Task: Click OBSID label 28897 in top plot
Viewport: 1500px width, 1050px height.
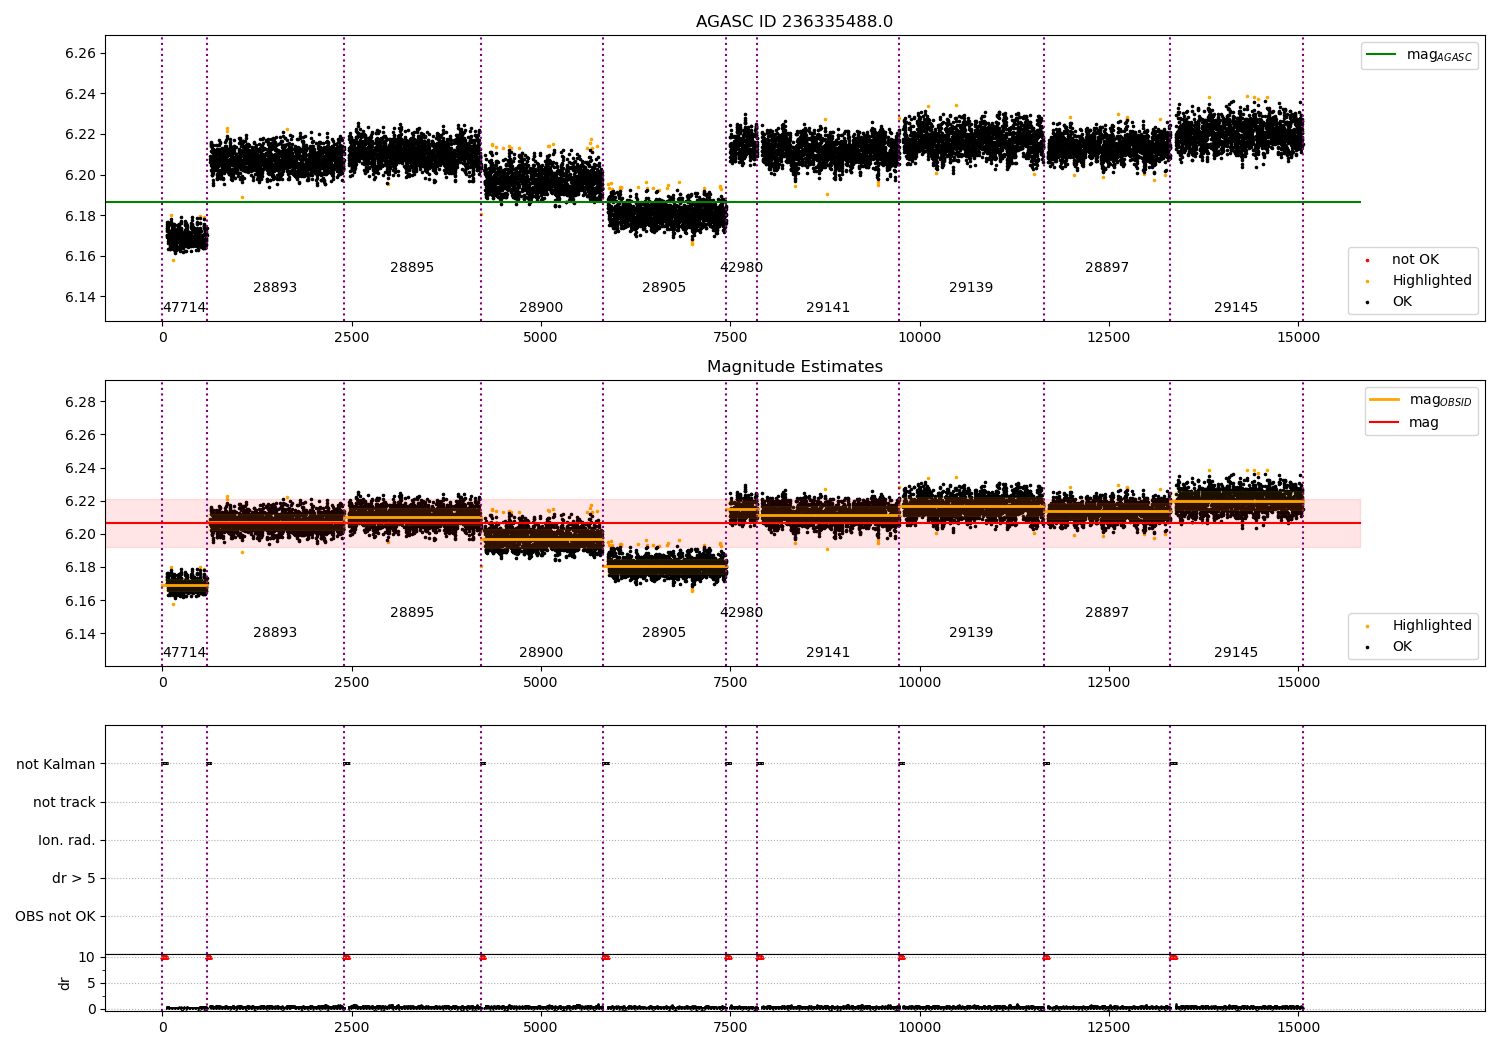Action: tap(1107, 268)
